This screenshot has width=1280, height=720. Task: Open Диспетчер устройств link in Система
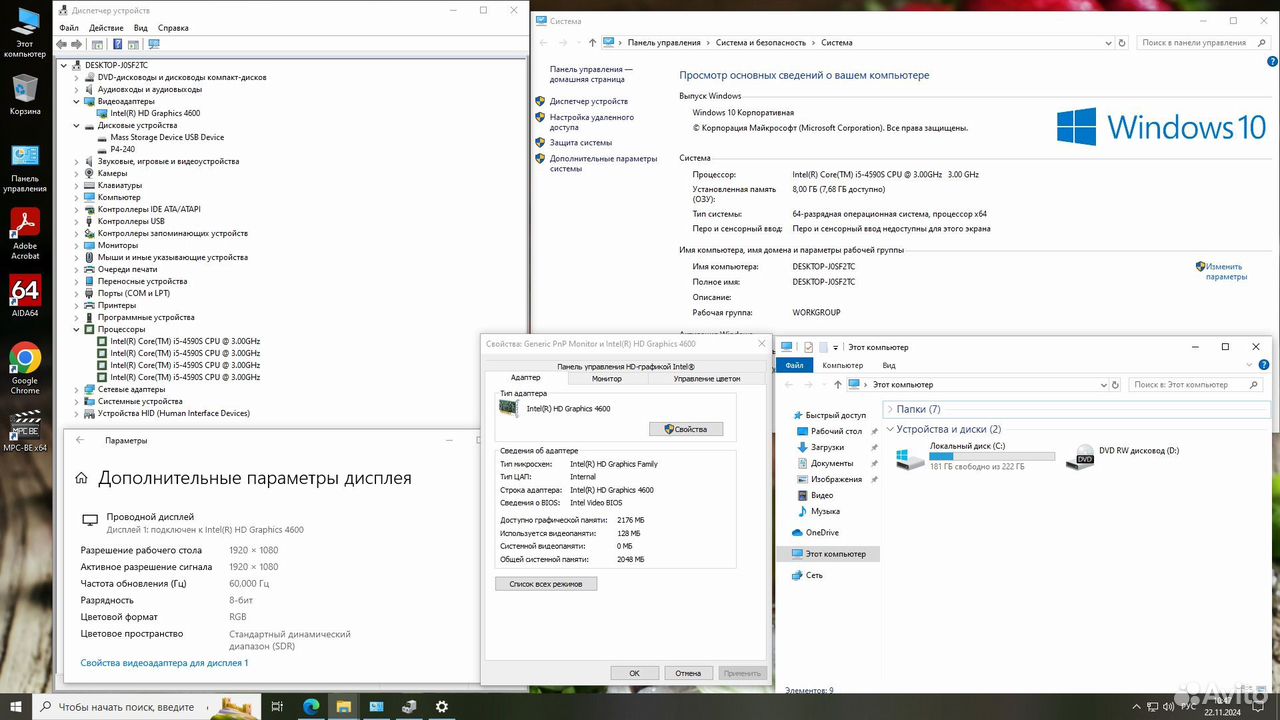589,101
